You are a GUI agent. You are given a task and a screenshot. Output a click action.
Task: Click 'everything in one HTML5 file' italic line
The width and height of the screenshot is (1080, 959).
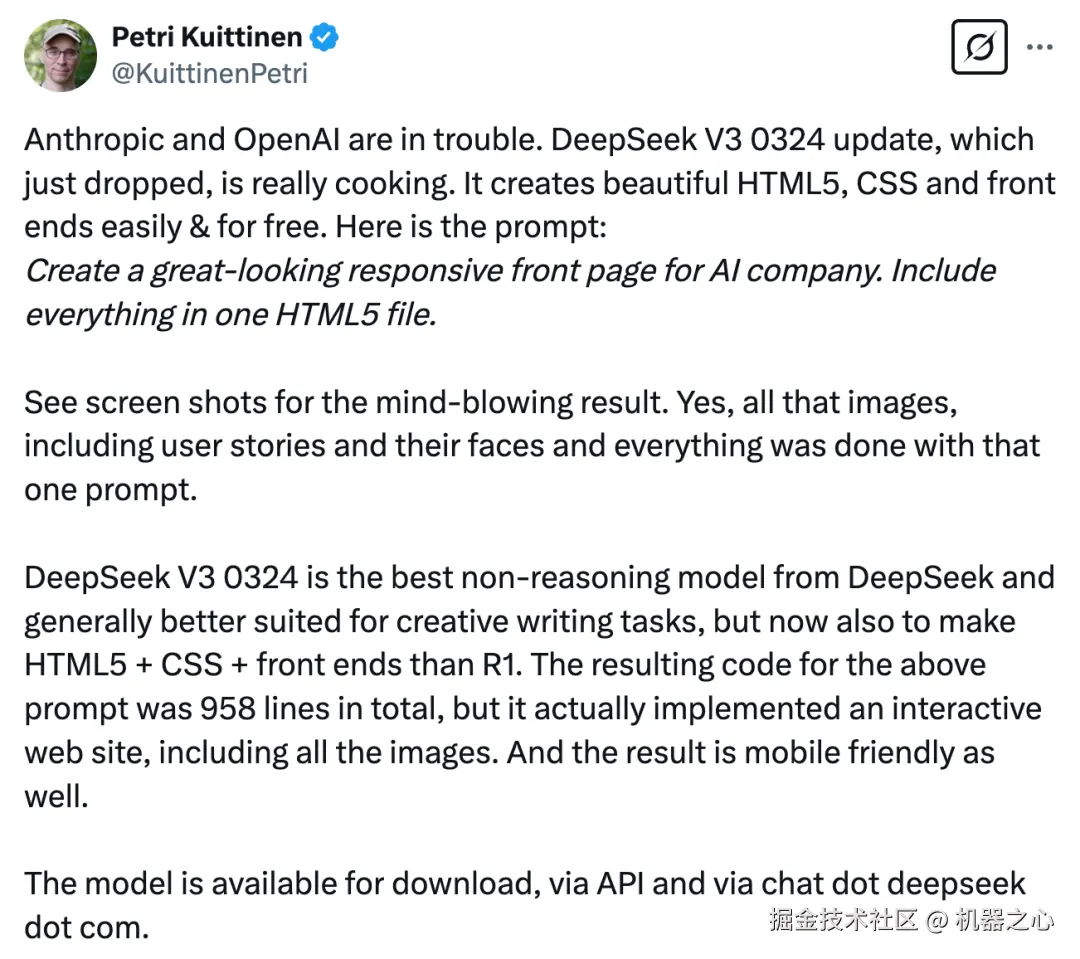(231, 315)
